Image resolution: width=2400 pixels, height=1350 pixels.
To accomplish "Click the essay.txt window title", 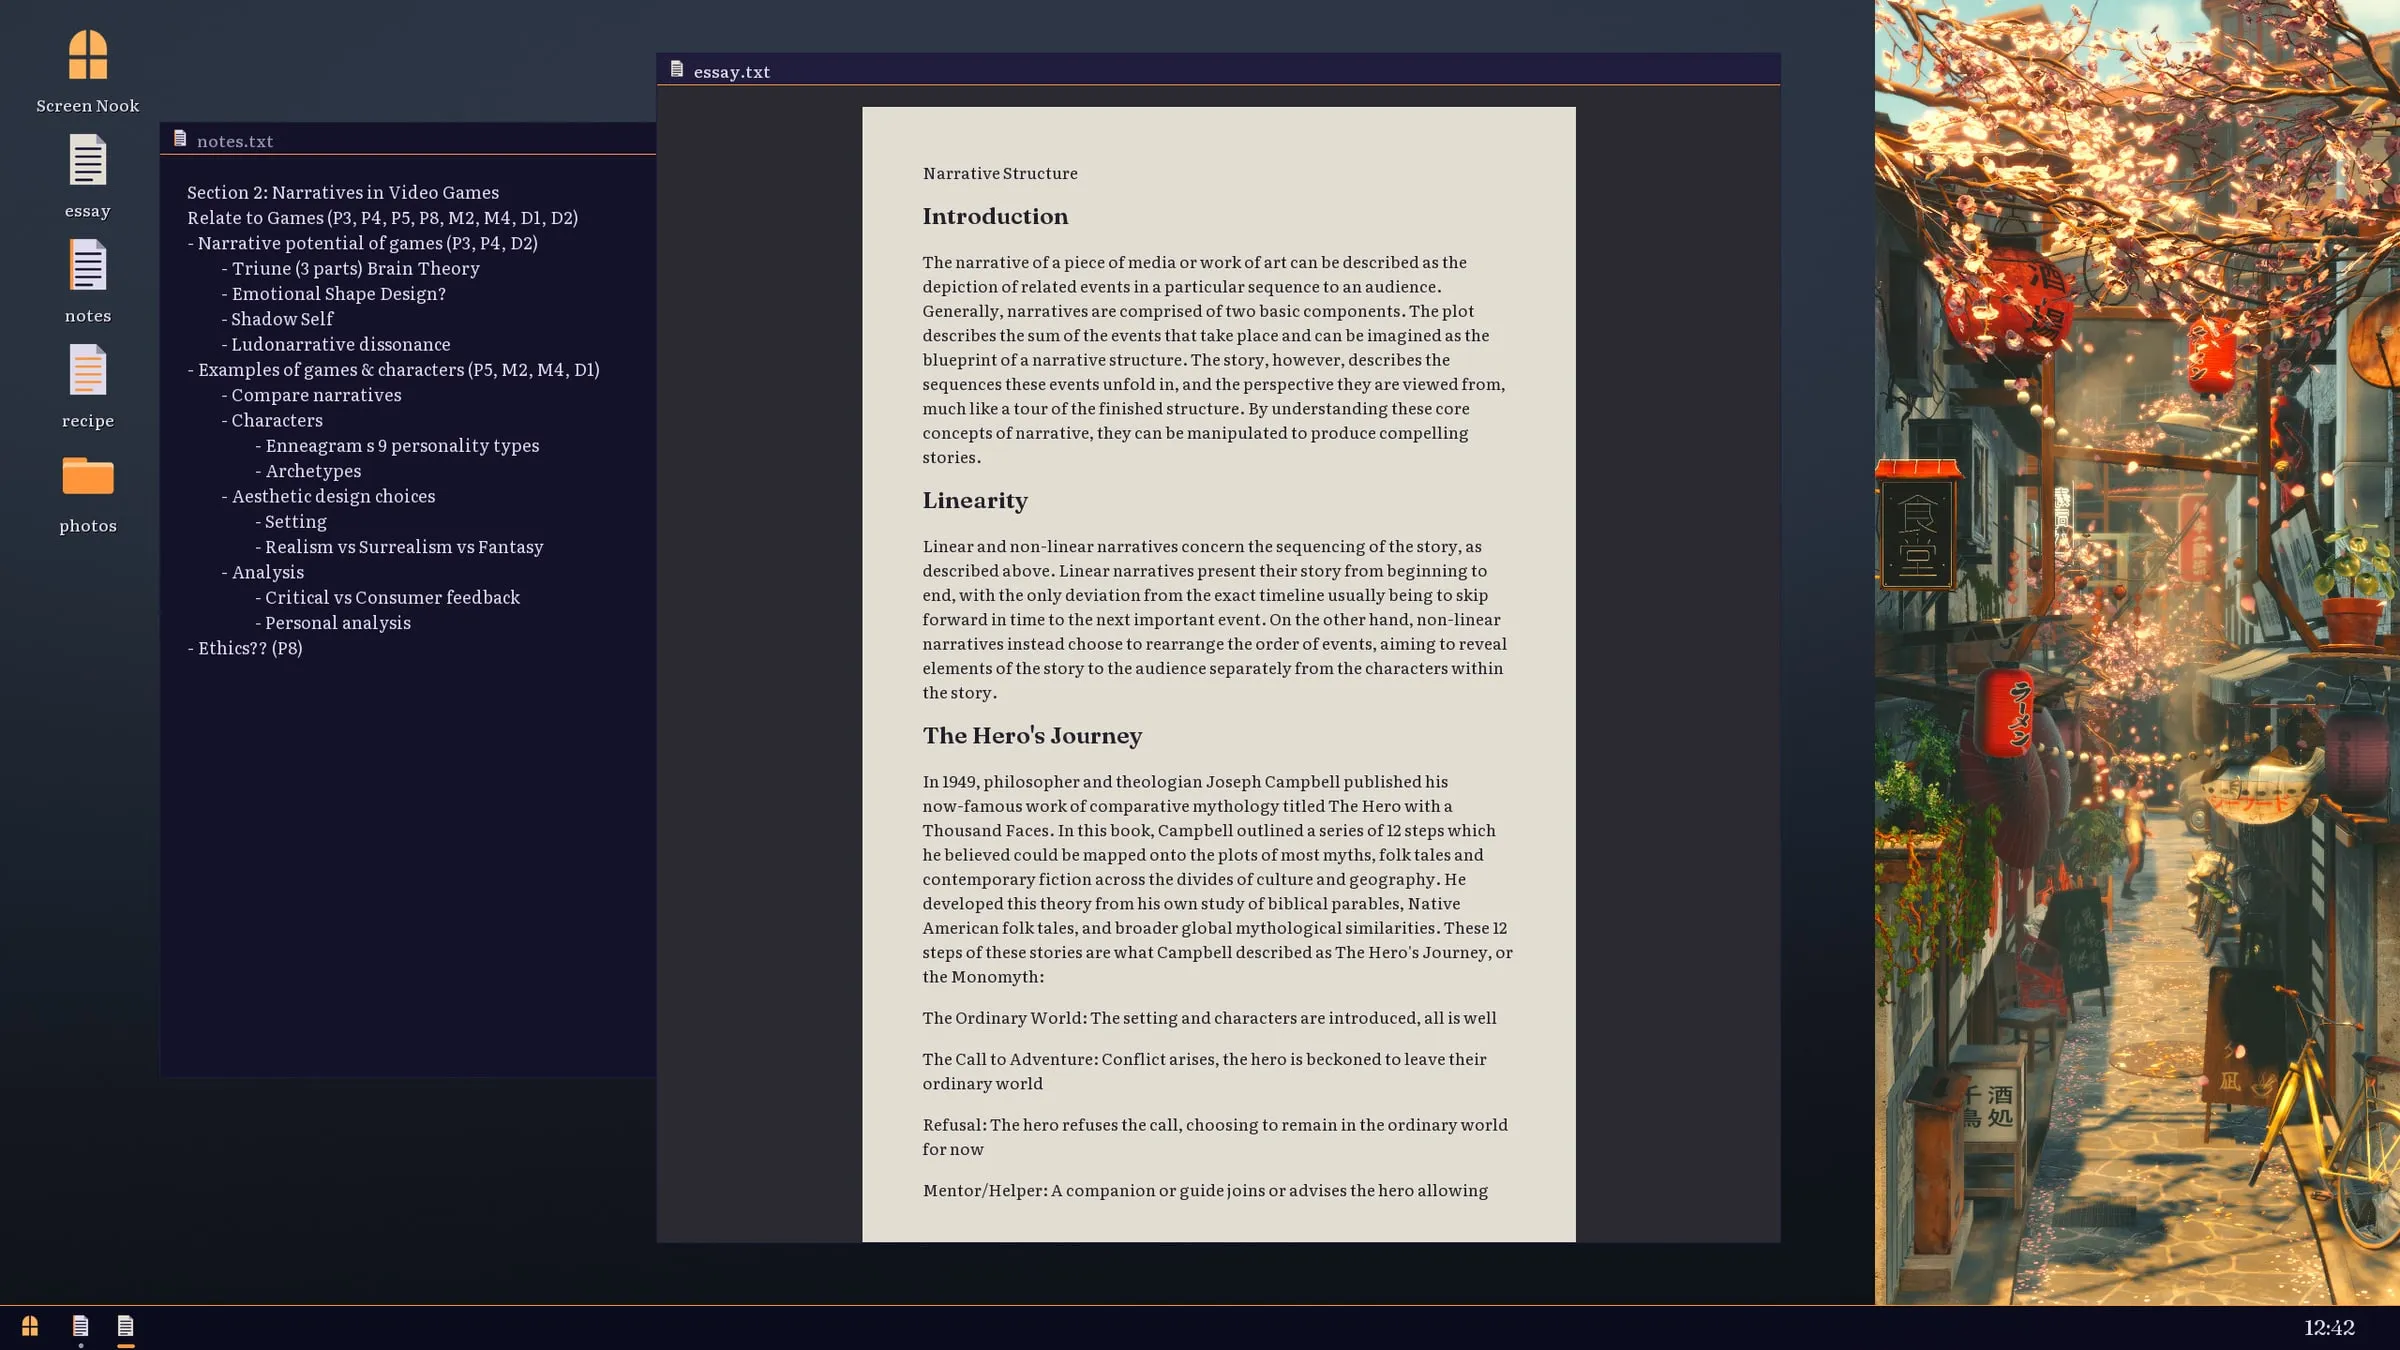I will point(732,72).
